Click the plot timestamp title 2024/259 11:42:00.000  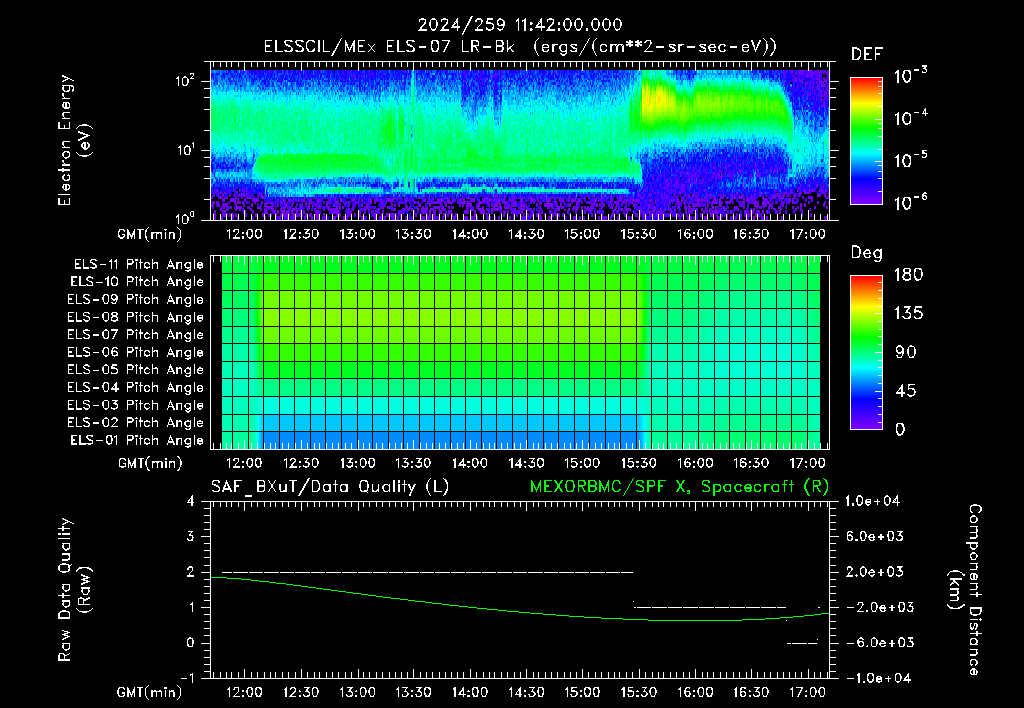pos(520,25)
